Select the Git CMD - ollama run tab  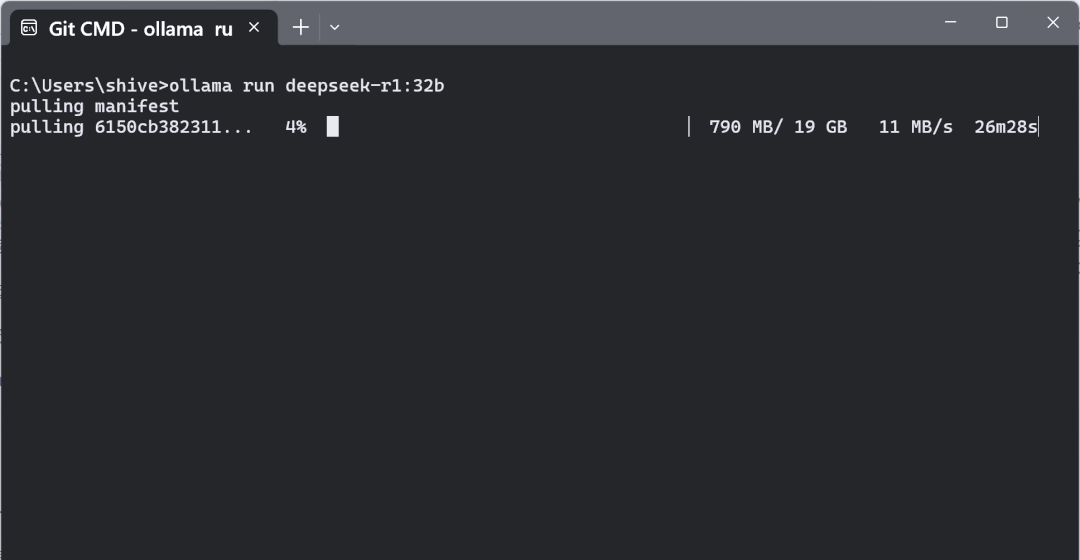[x=140, y=28]
